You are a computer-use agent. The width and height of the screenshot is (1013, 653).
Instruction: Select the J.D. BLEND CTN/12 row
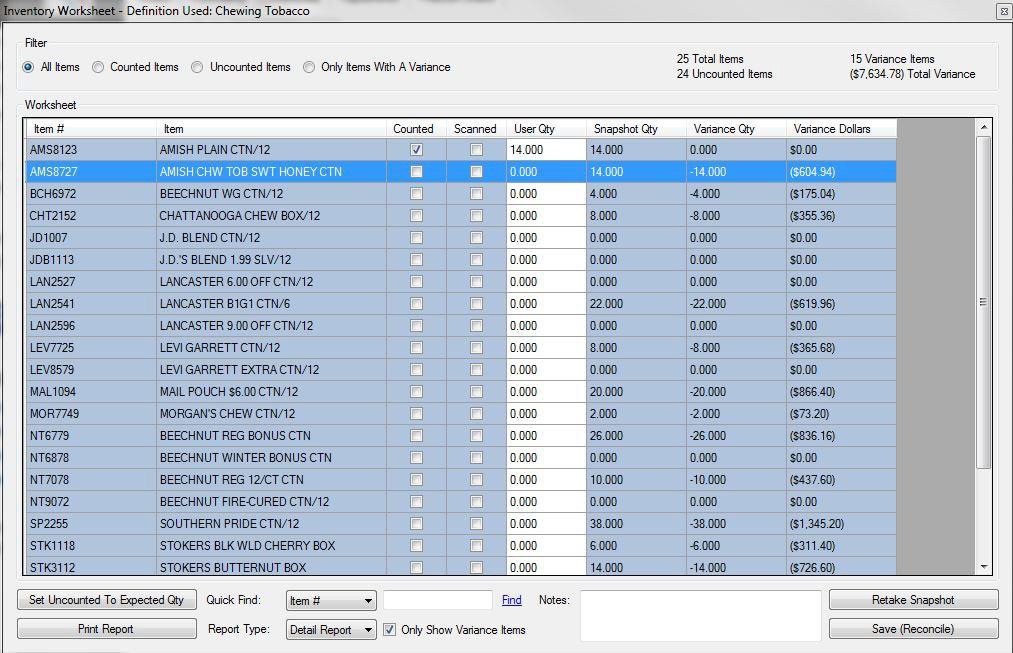(x=461, y=238)
